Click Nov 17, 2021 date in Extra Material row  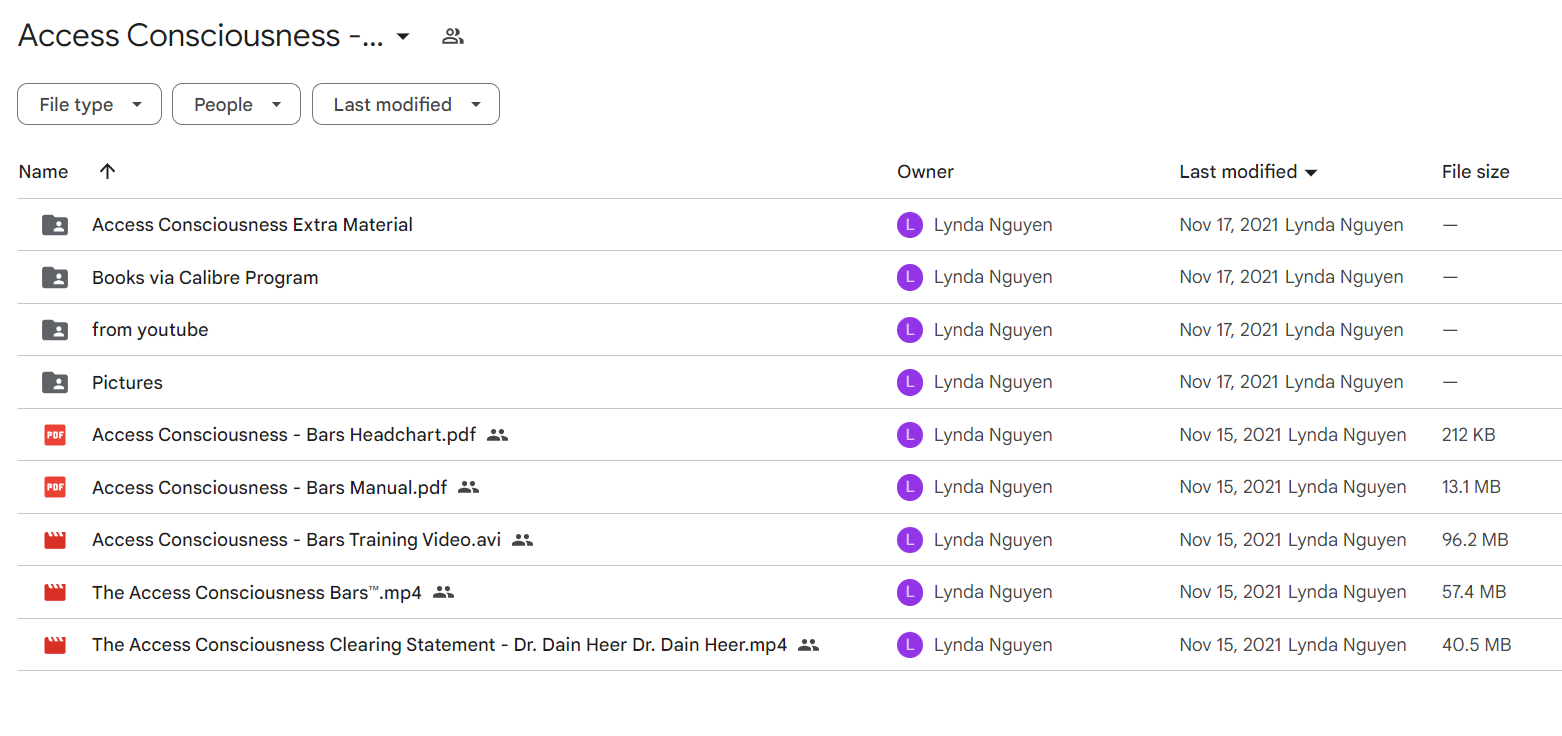[x=1229, y=225]
